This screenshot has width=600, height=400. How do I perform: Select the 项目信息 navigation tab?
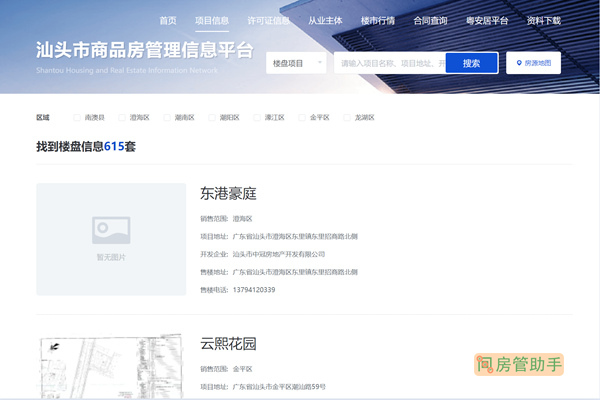[212, 21]
